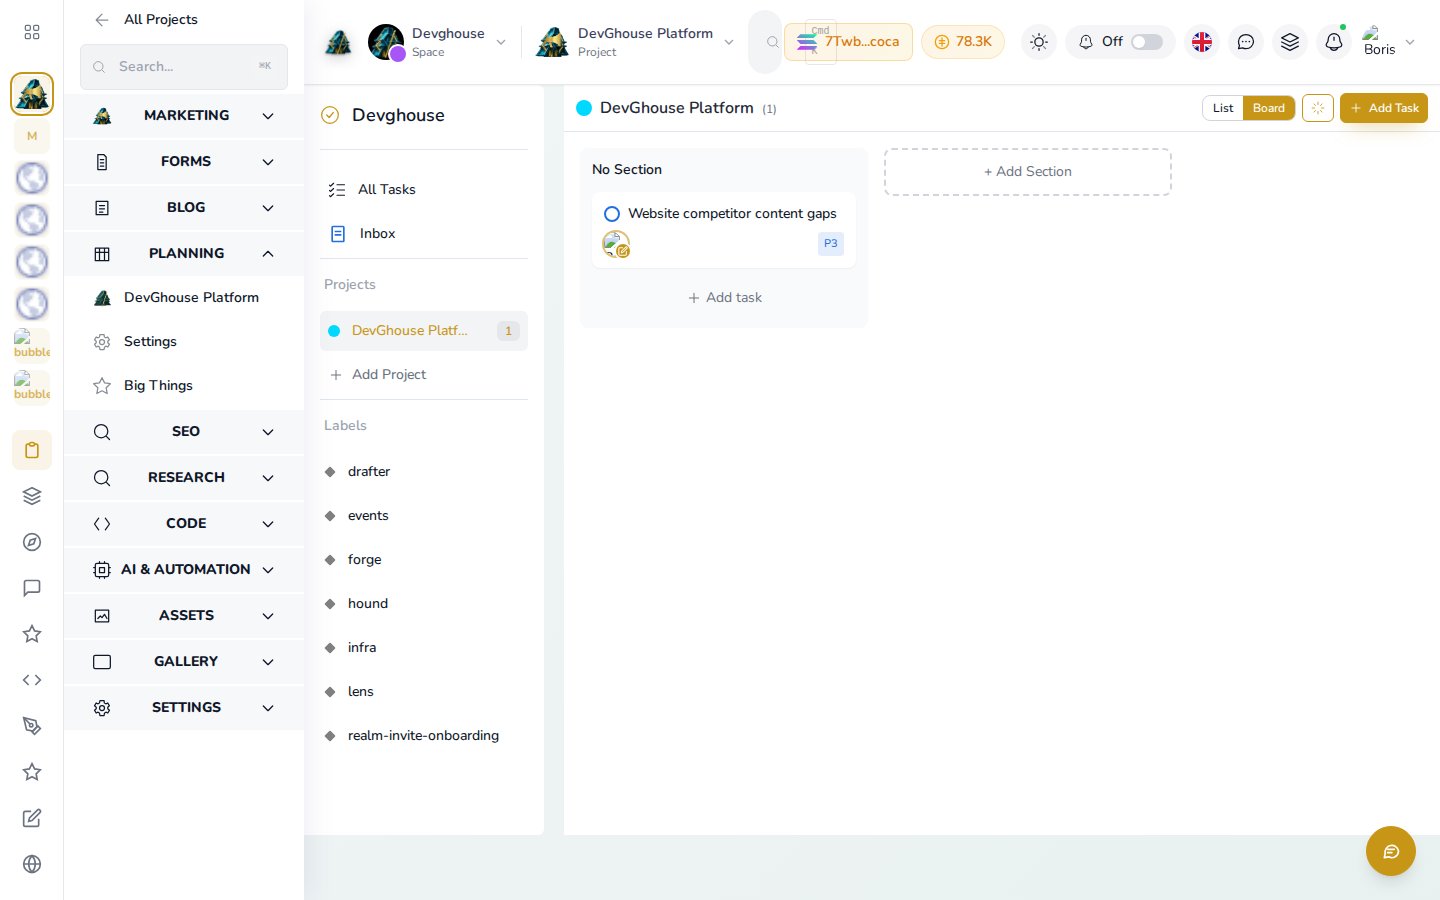Switch to Board view
This screenshot has height=900, width=1440.
pyautogui.click(x=1269, y=108)
